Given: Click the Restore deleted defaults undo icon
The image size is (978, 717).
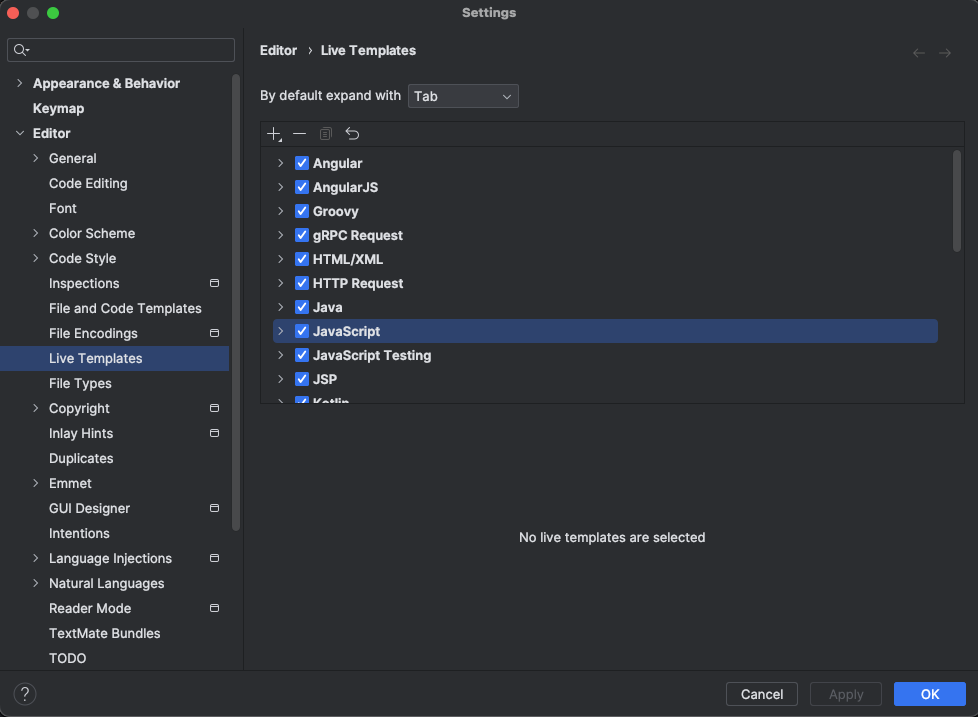Looking at the screenshot, I should [x=352, y=134].
